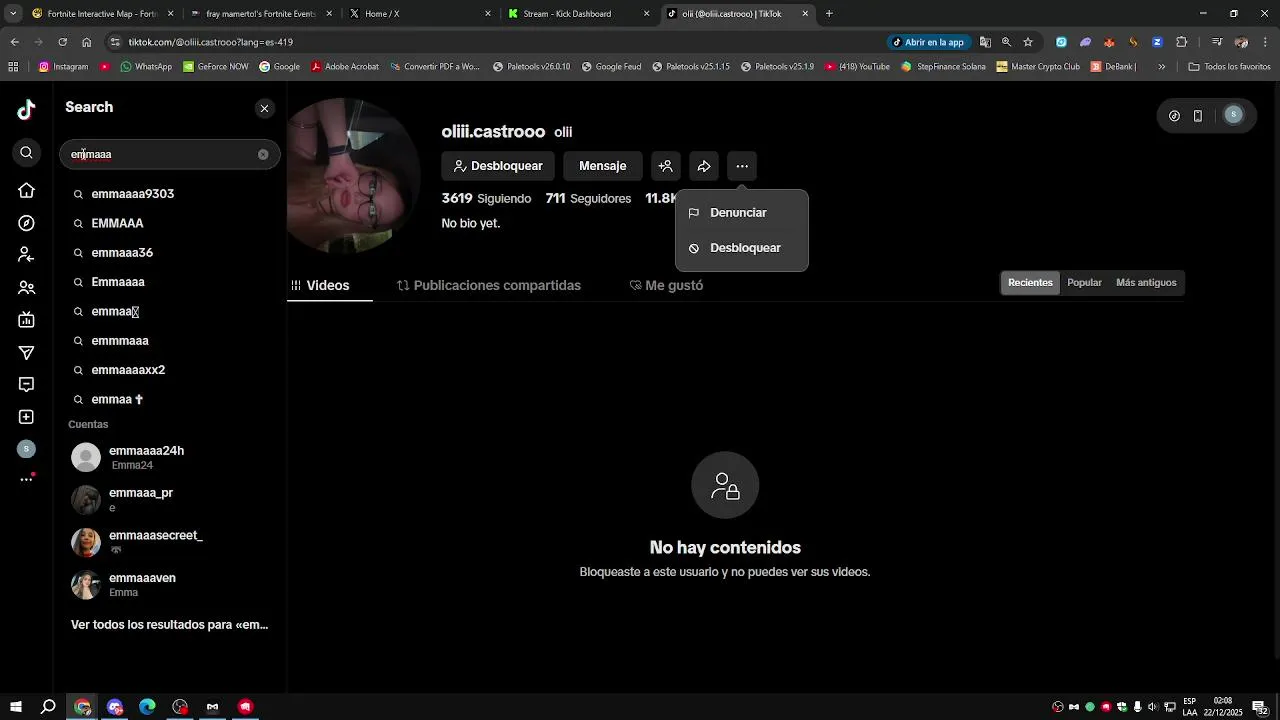Open account emmaaa_pr
The width and height of the screenshot is (1280, 720).
[170, 500]
